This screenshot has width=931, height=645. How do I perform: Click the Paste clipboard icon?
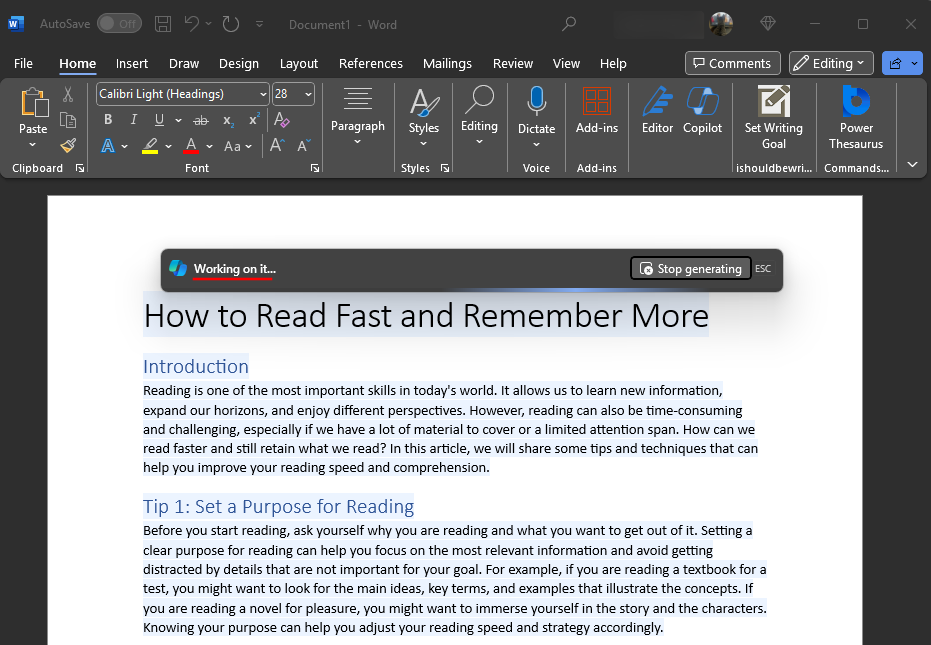click(33, 102)
